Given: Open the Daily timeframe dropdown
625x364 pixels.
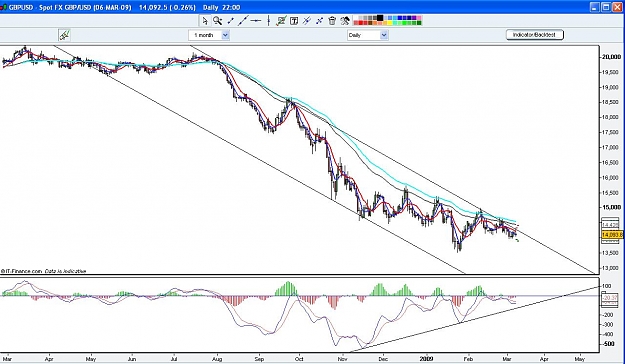Looking at the screenshot, I should [368, 35].
